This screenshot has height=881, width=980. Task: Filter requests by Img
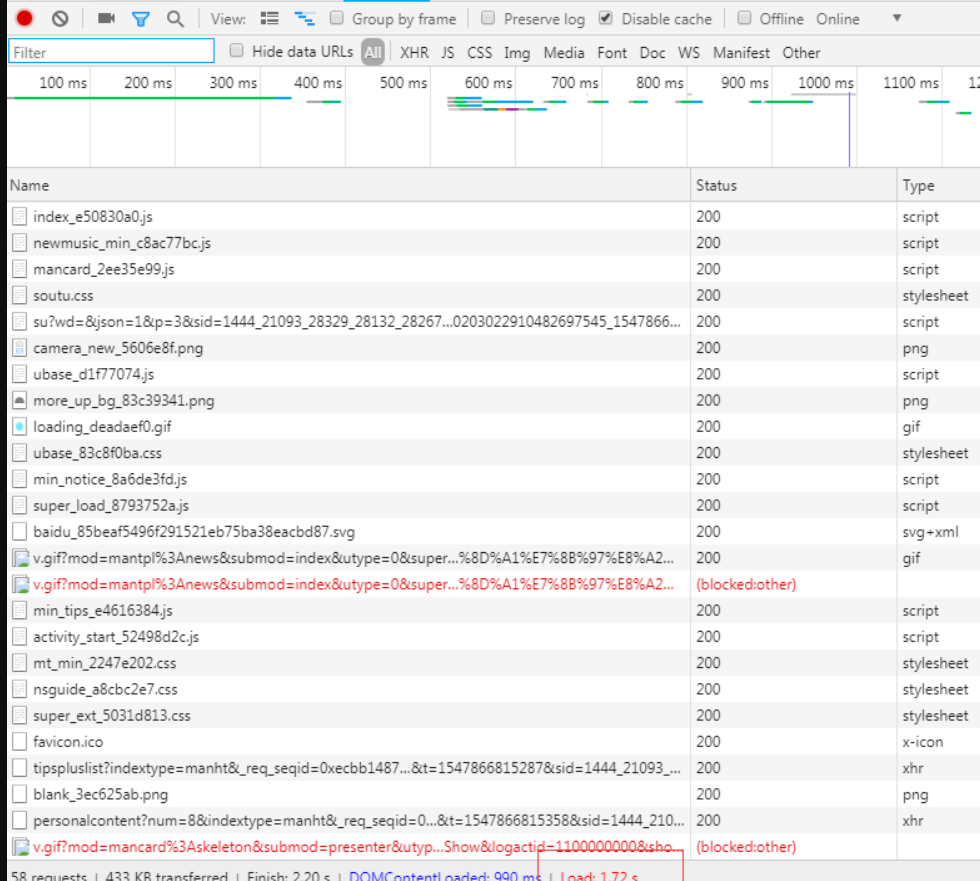pyautogui.click(x=517, y=54)
